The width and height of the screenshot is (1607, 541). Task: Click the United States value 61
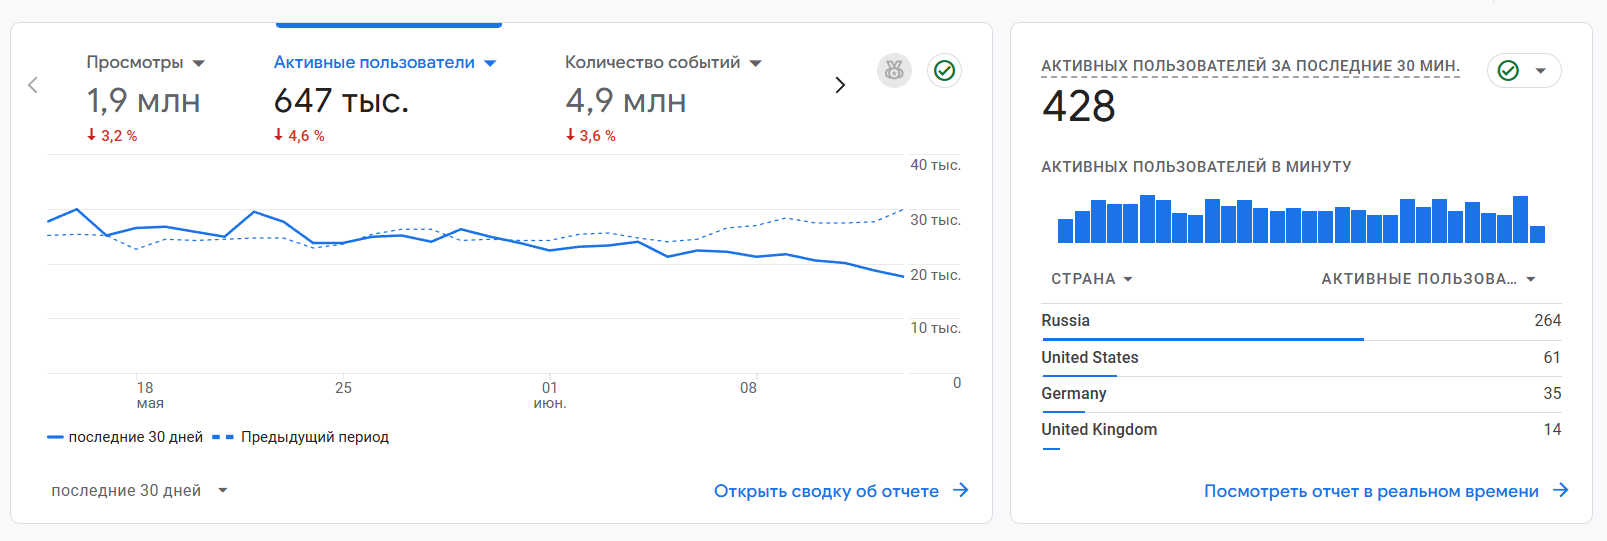click(1552, 358)
